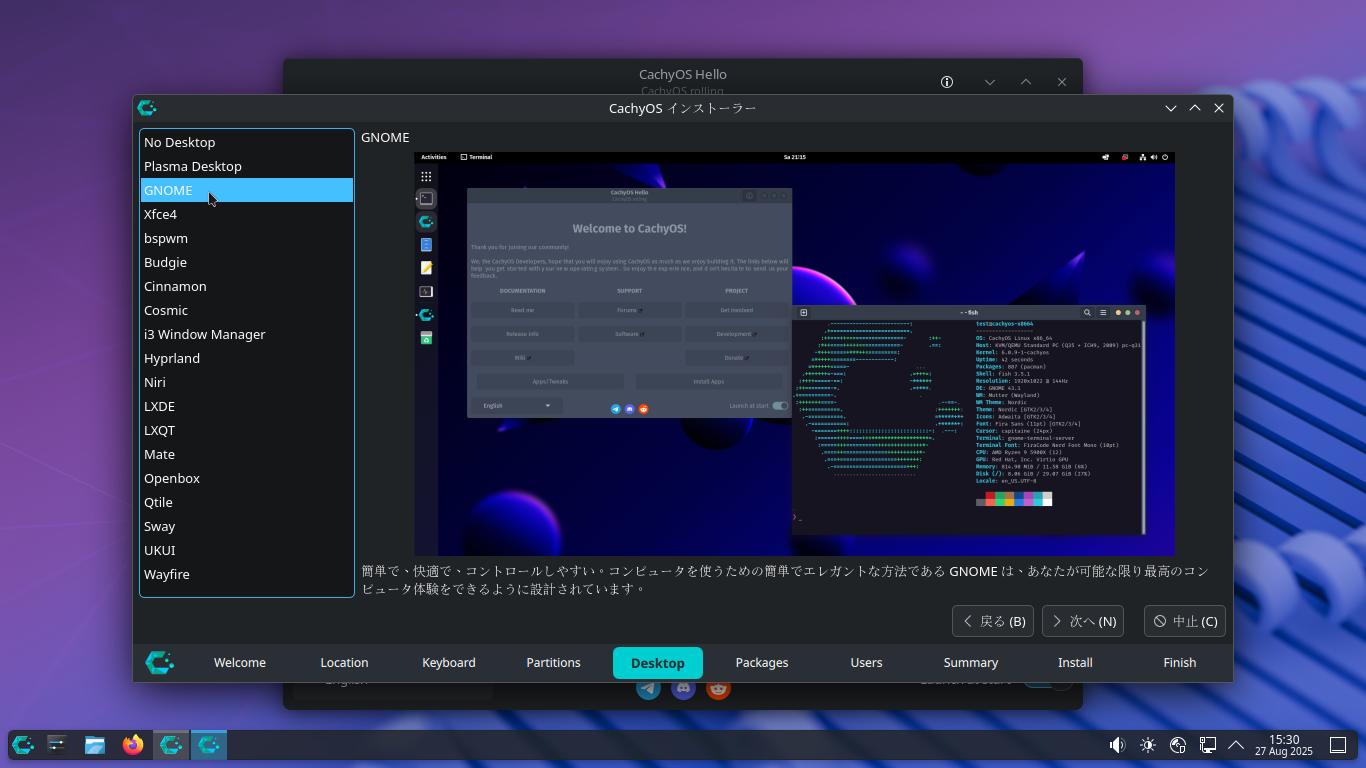Click the volume icon in system tray
The height and width of the screenshot is (768, 1366).
coord(1117,745)
